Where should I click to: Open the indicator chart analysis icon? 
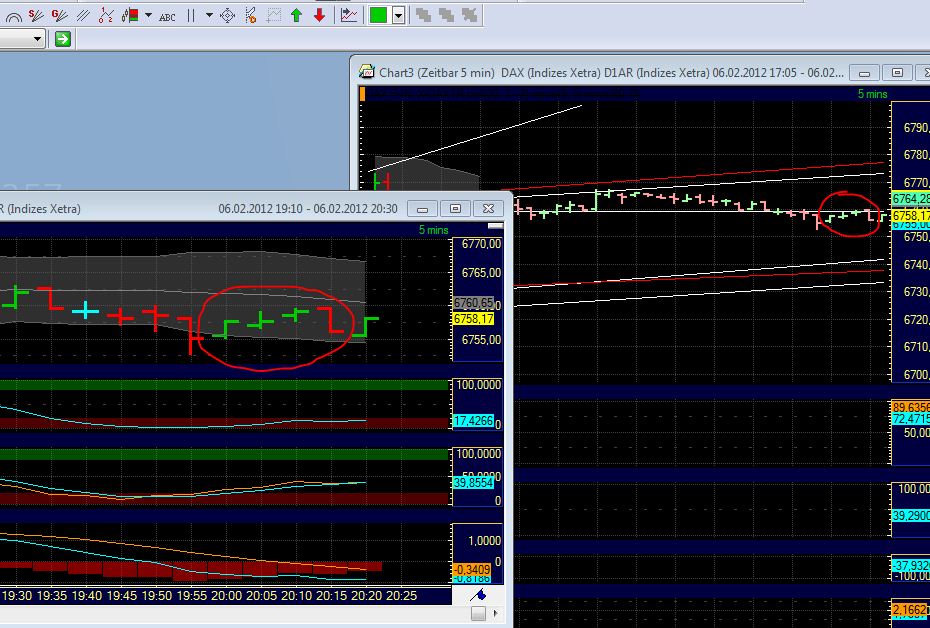[x=349, y=14]
